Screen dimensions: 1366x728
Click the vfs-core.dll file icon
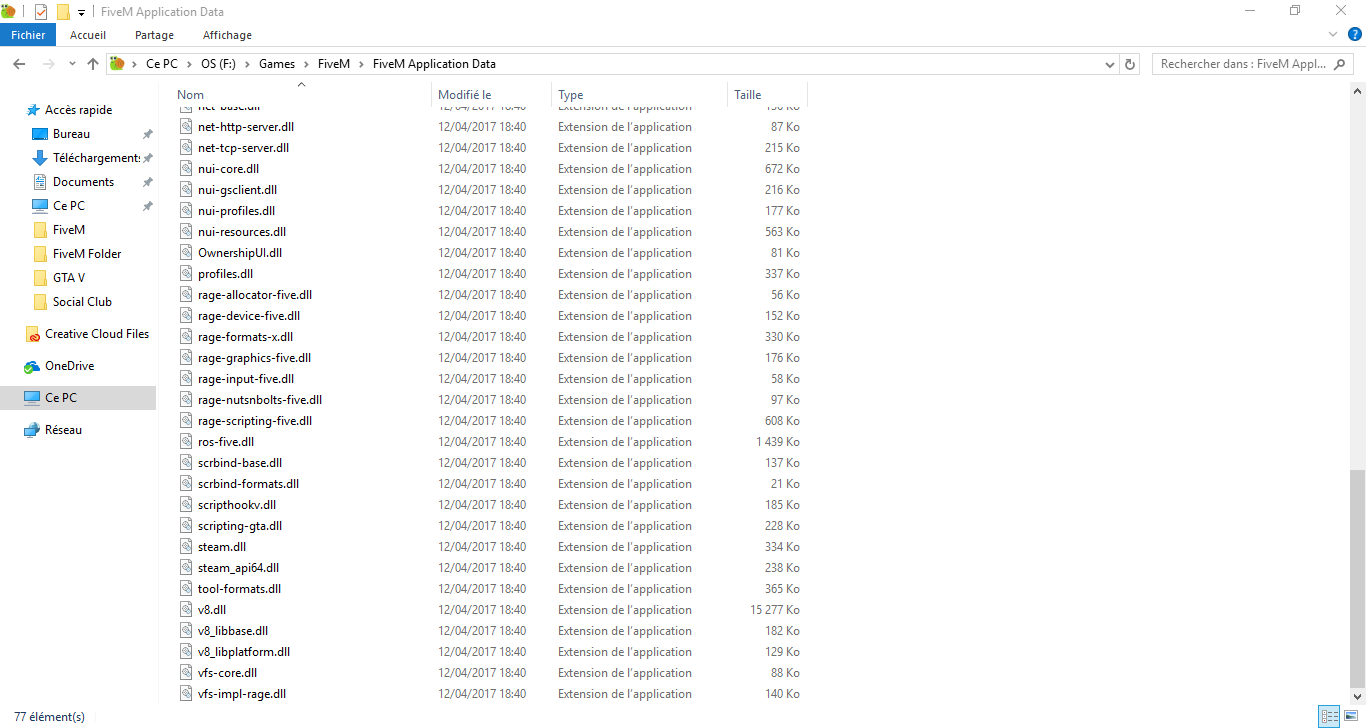pyautogui.click(x=185, y=673)
